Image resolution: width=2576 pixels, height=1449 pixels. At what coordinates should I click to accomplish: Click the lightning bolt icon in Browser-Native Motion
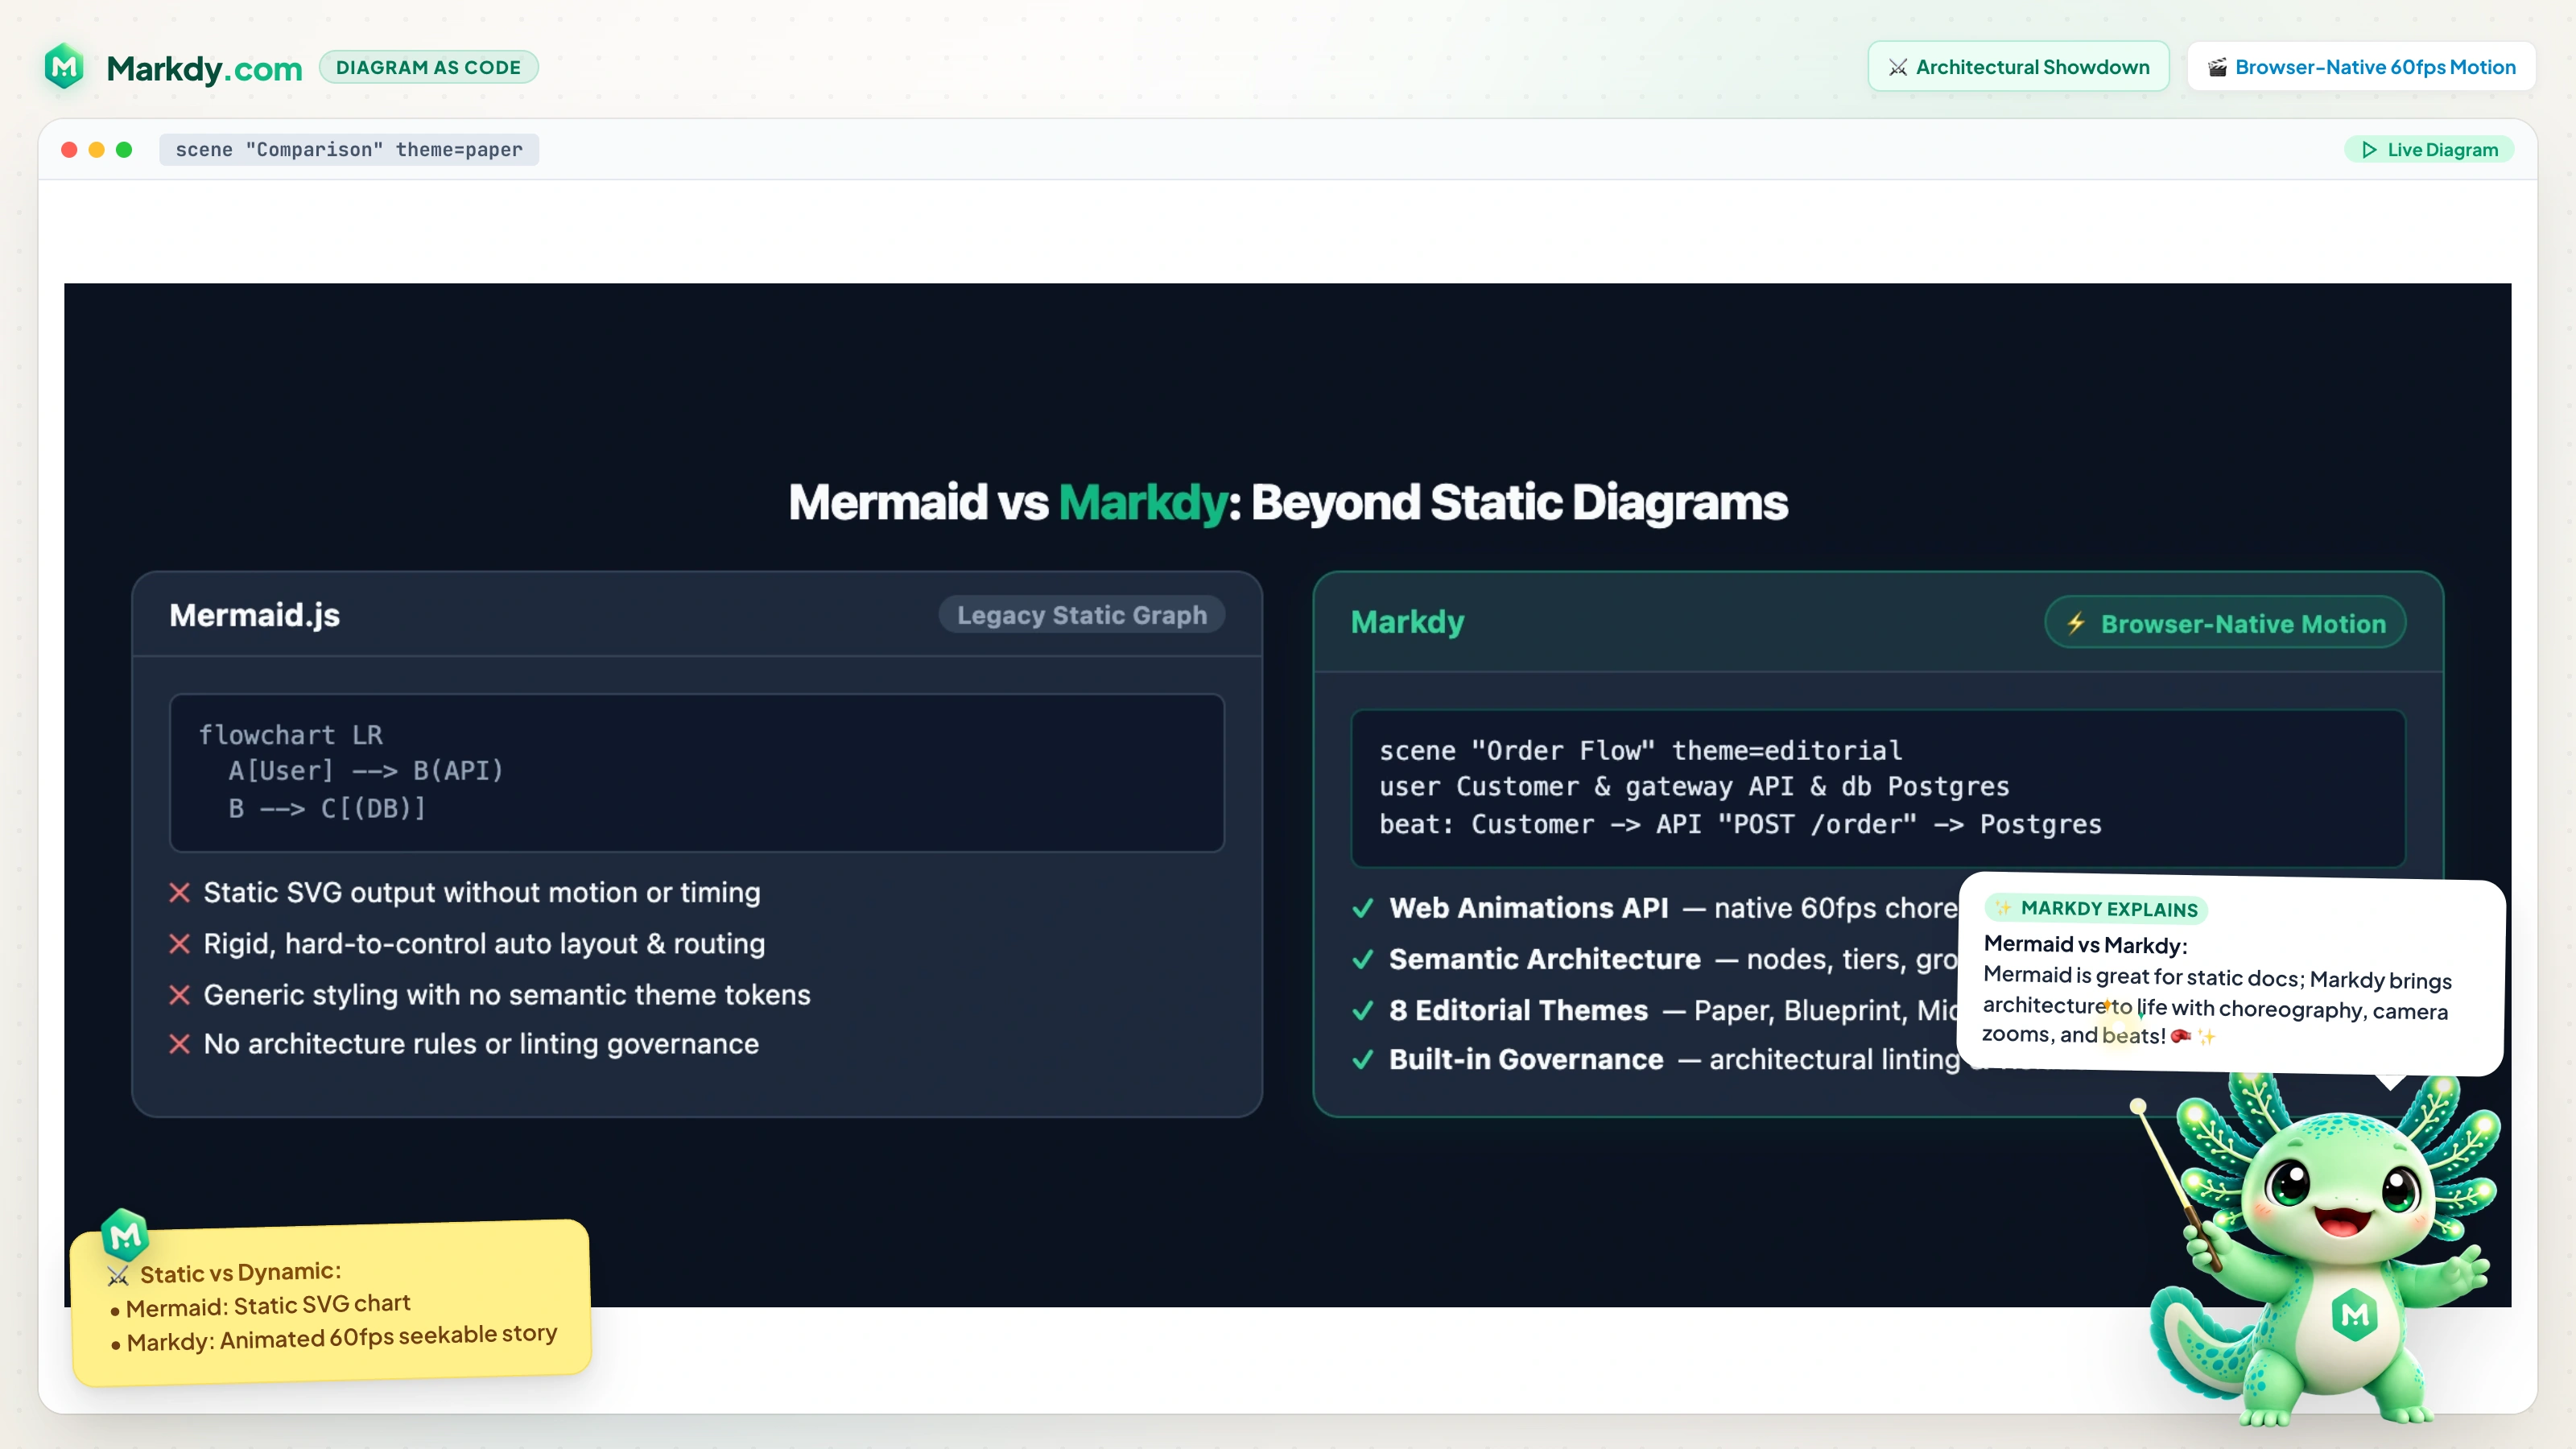pyautogui.click(x=2076, y=623)
